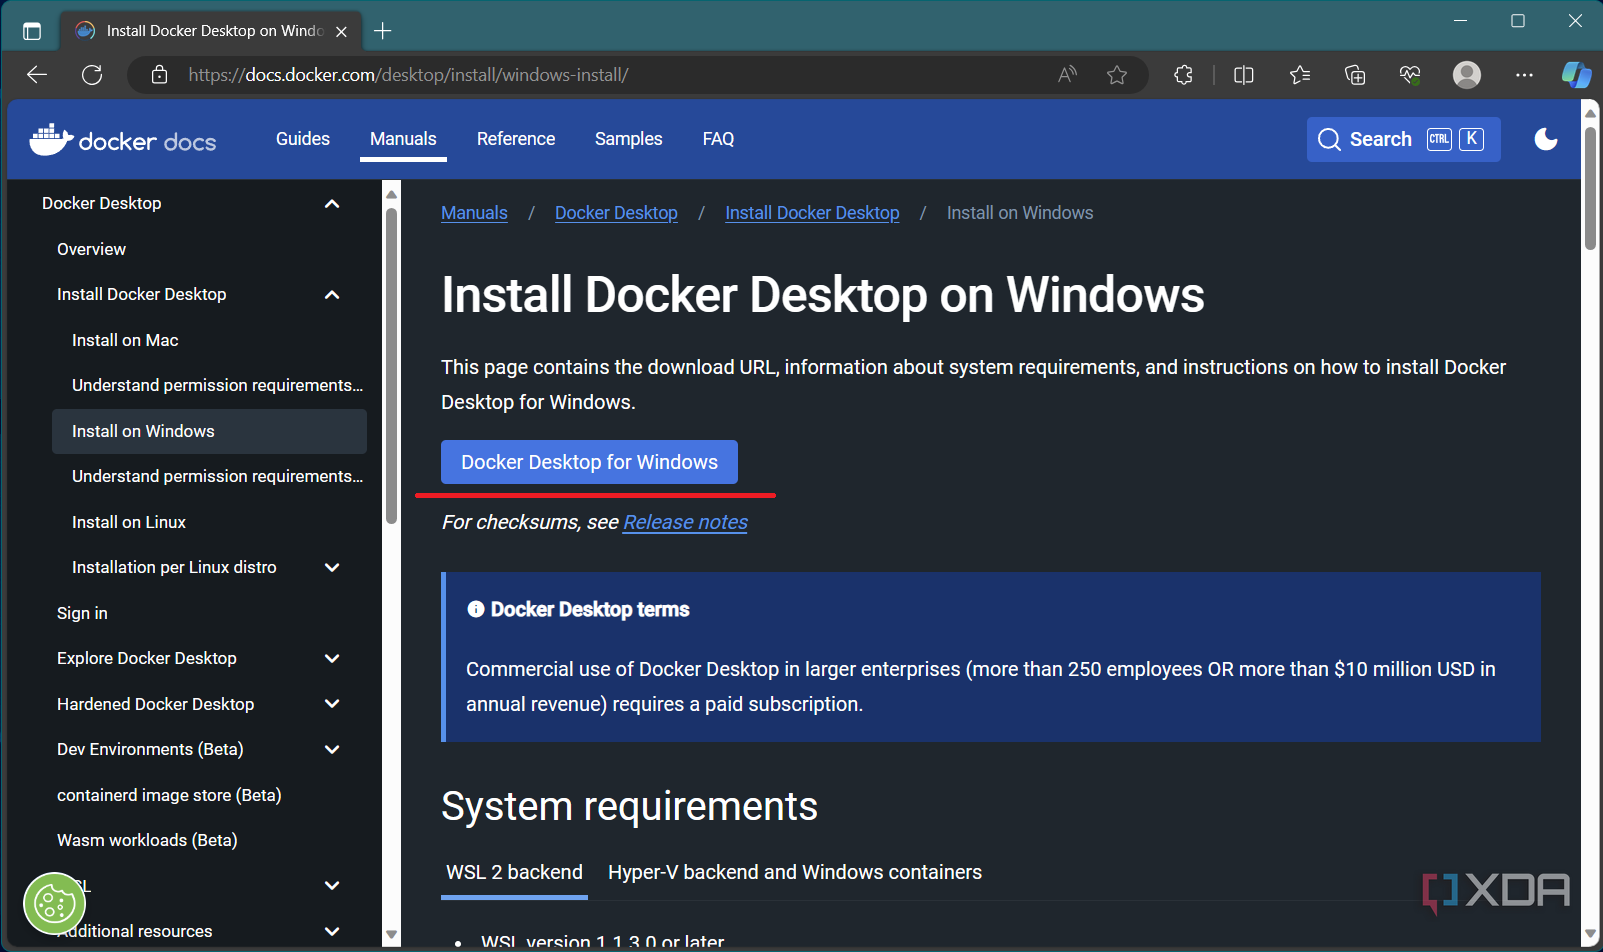Go to Docker docs home logo
Image resolution: width=1603 pixels, height=952 pixels.
pos(123,140)
